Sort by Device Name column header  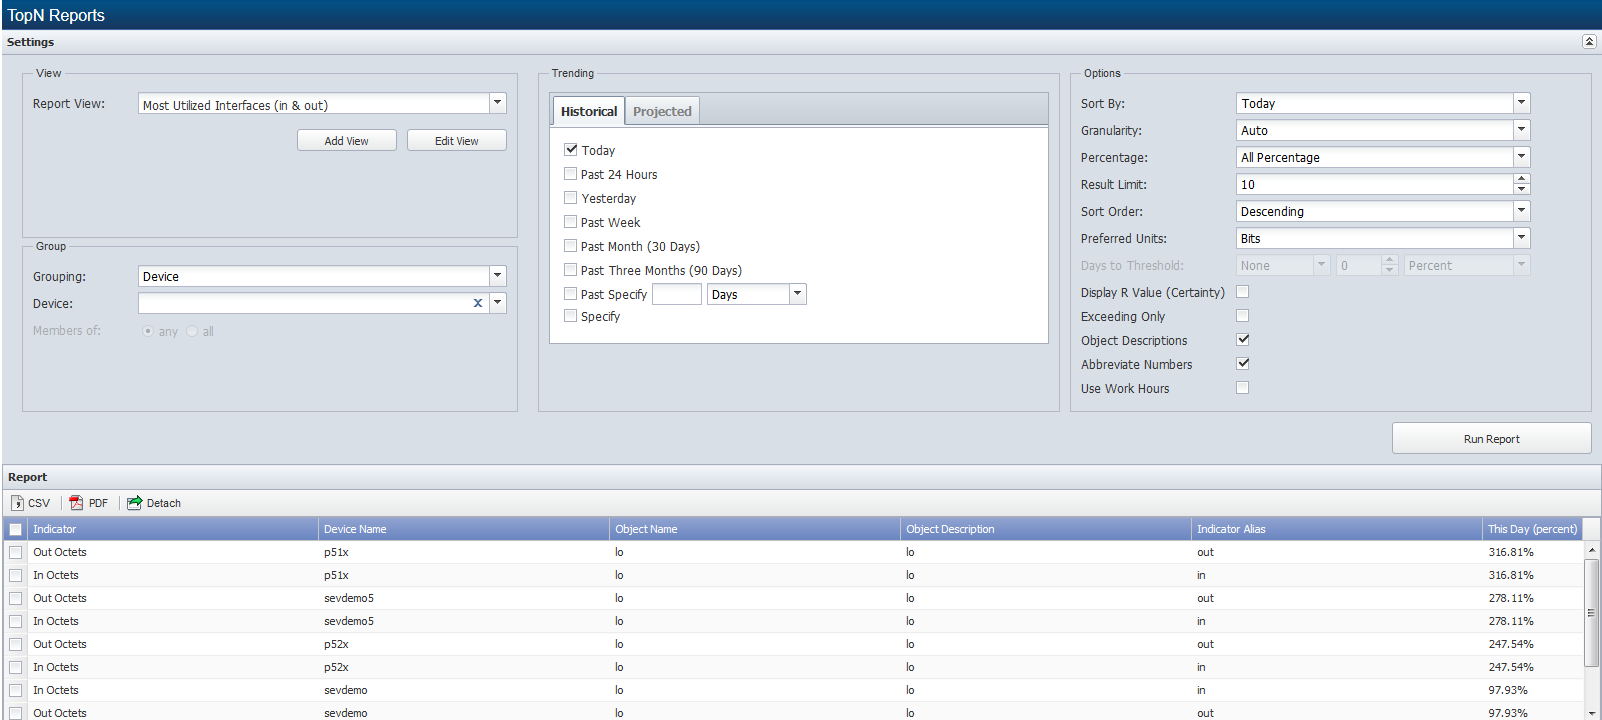click(464, 529)
